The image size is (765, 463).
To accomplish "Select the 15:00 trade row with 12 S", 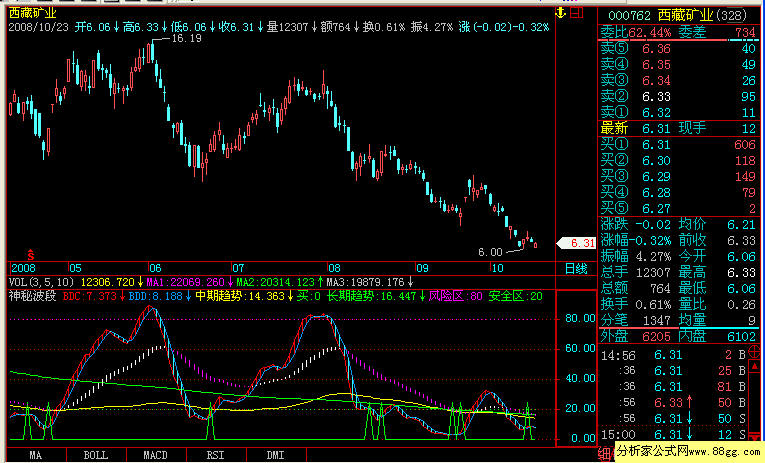I will click(x=673, y=435).
